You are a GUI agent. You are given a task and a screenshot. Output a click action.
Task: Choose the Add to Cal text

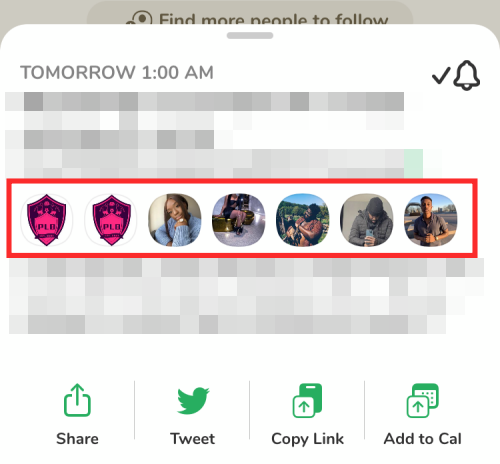(x=422, y=439)
